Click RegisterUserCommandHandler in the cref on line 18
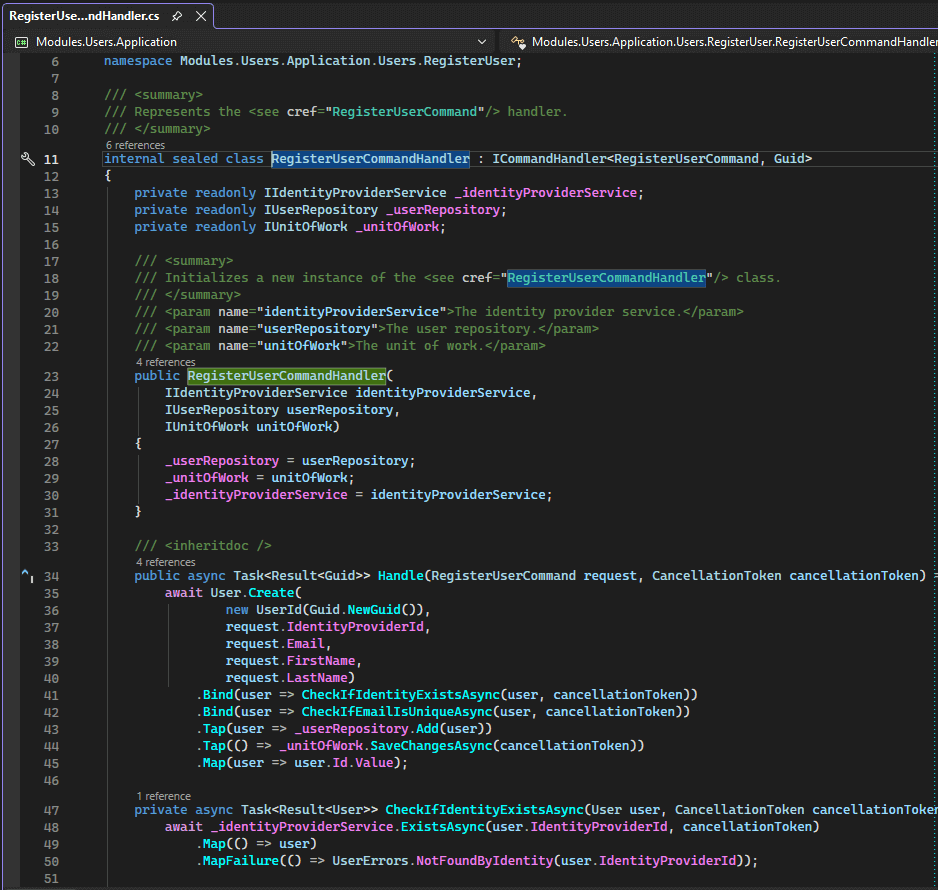The width and height of the screenshot is (938, 890). 607,278
